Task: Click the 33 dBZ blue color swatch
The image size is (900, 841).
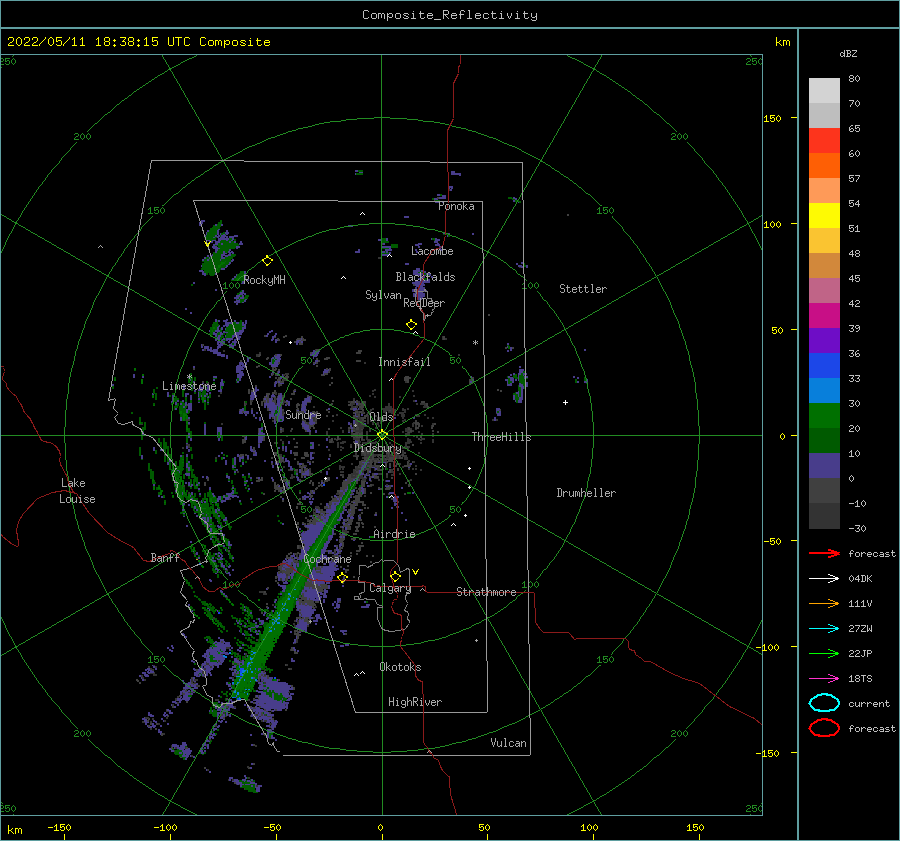Action: pyautogui.click(x=824, y=366)
